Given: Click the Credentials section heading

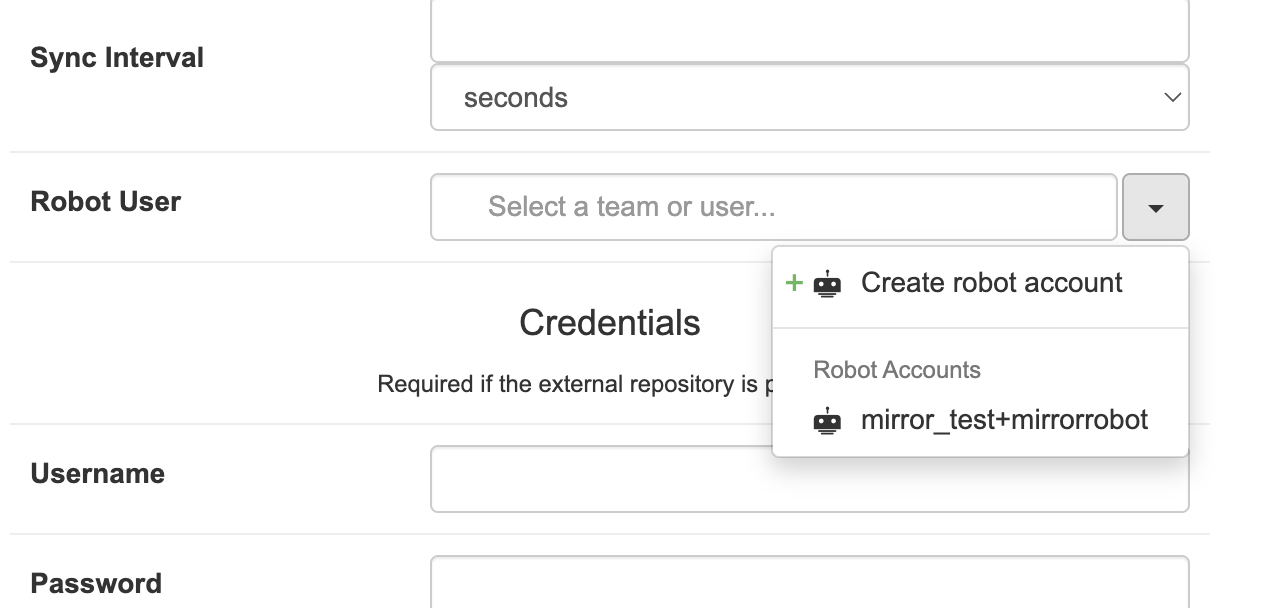Looking at the screenshot, I should point(609,323).
